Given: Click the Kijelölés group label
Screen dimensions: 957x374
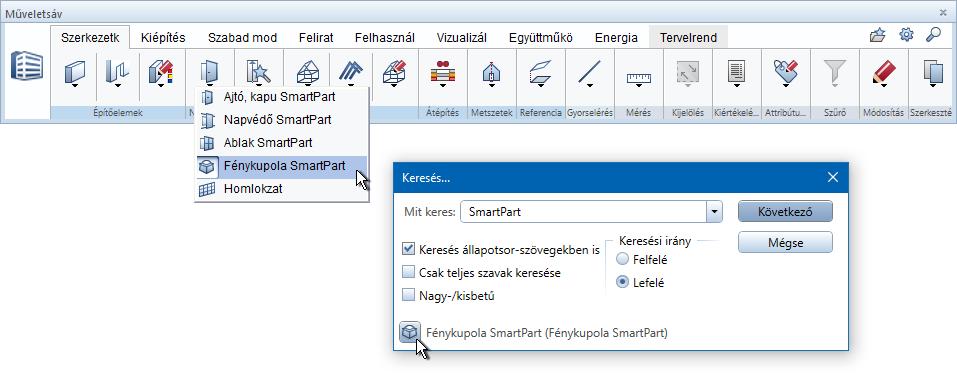Looking at the screenshot, I should pyautogui.click(x=688, y=113).
